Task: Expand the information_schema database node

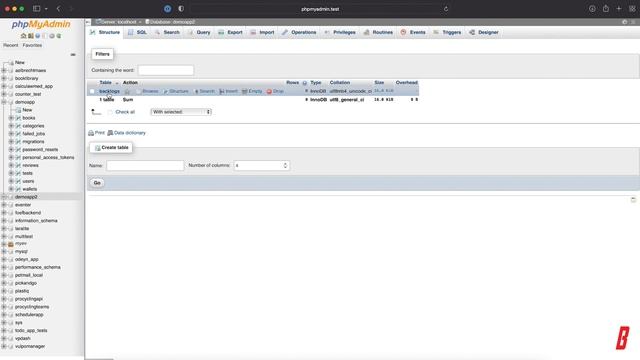Action: tap(4, 221)
